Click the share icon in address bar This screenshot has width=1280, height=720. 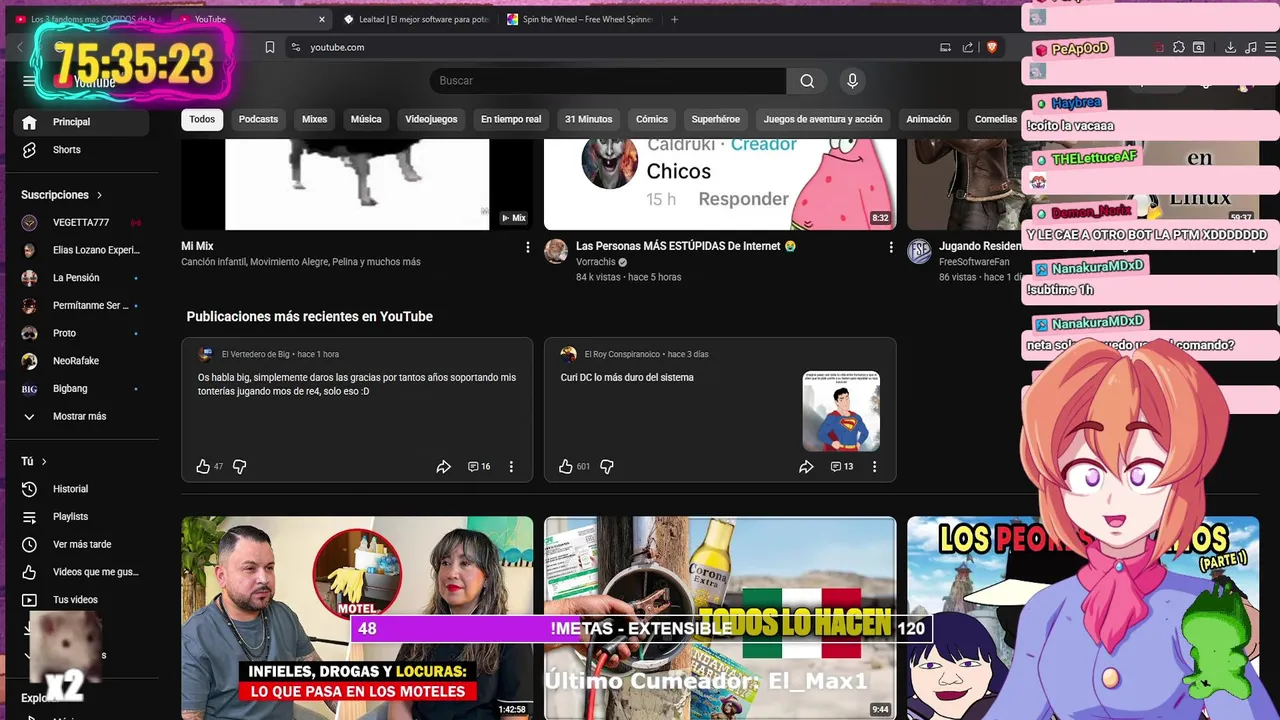pos(968,47)
